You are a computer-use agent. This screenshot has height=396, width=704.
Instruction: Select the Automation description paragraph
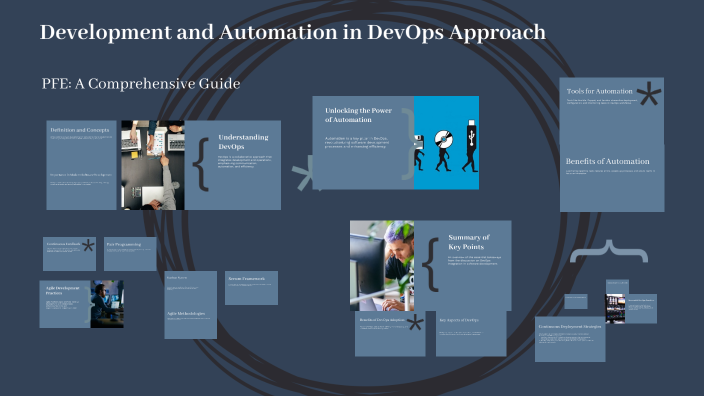(x=357, y=142)
